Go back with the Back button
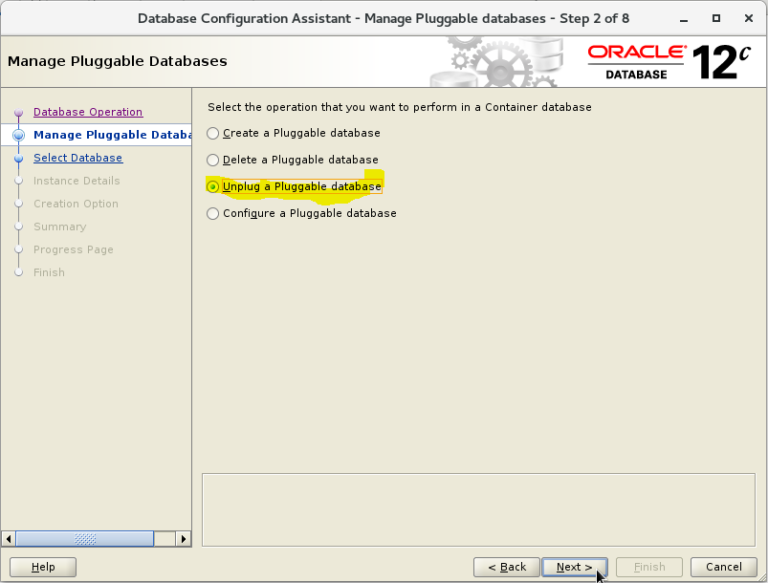The width and height of the screenshot is (768, 583). click(507, 567)
